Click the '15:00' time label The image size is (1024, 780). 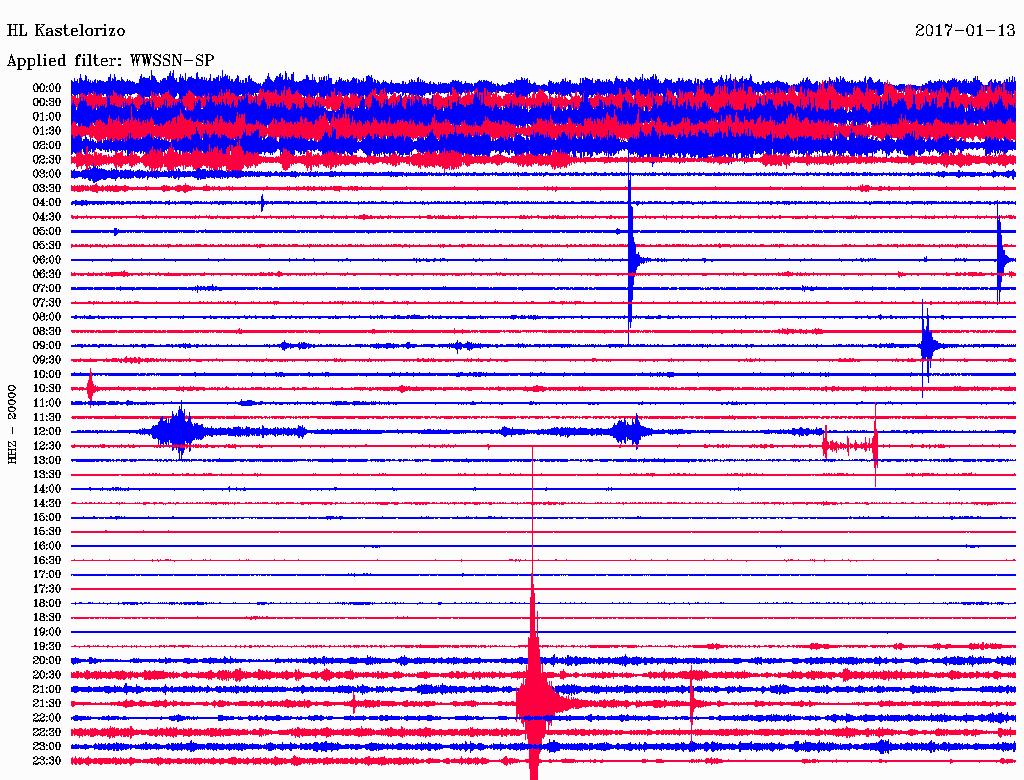pyautogui.click(x=47, y=517)
